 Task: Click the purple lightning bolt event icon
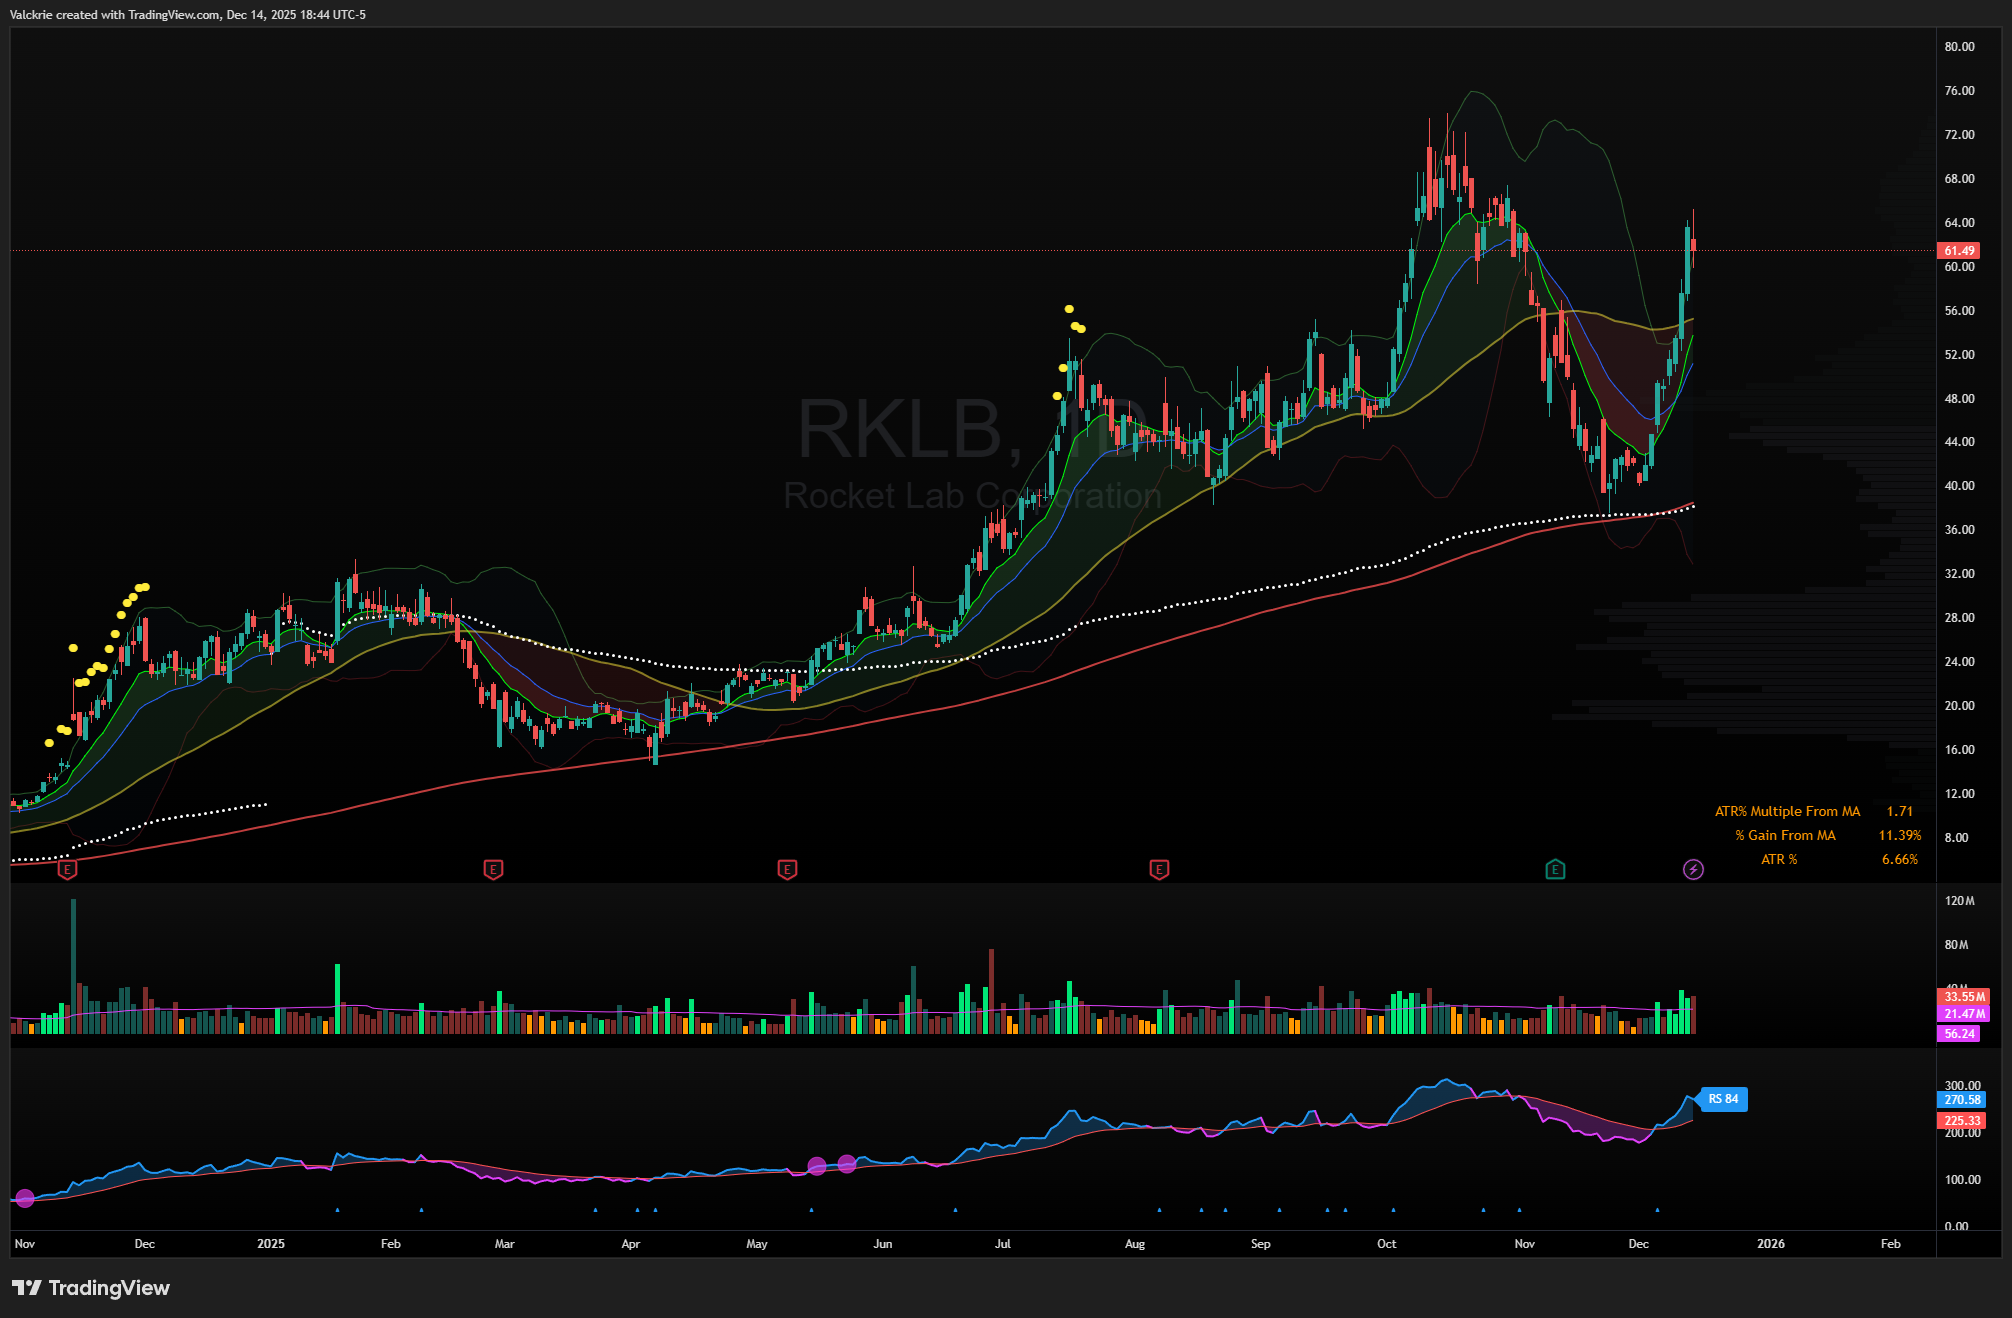1693,869
